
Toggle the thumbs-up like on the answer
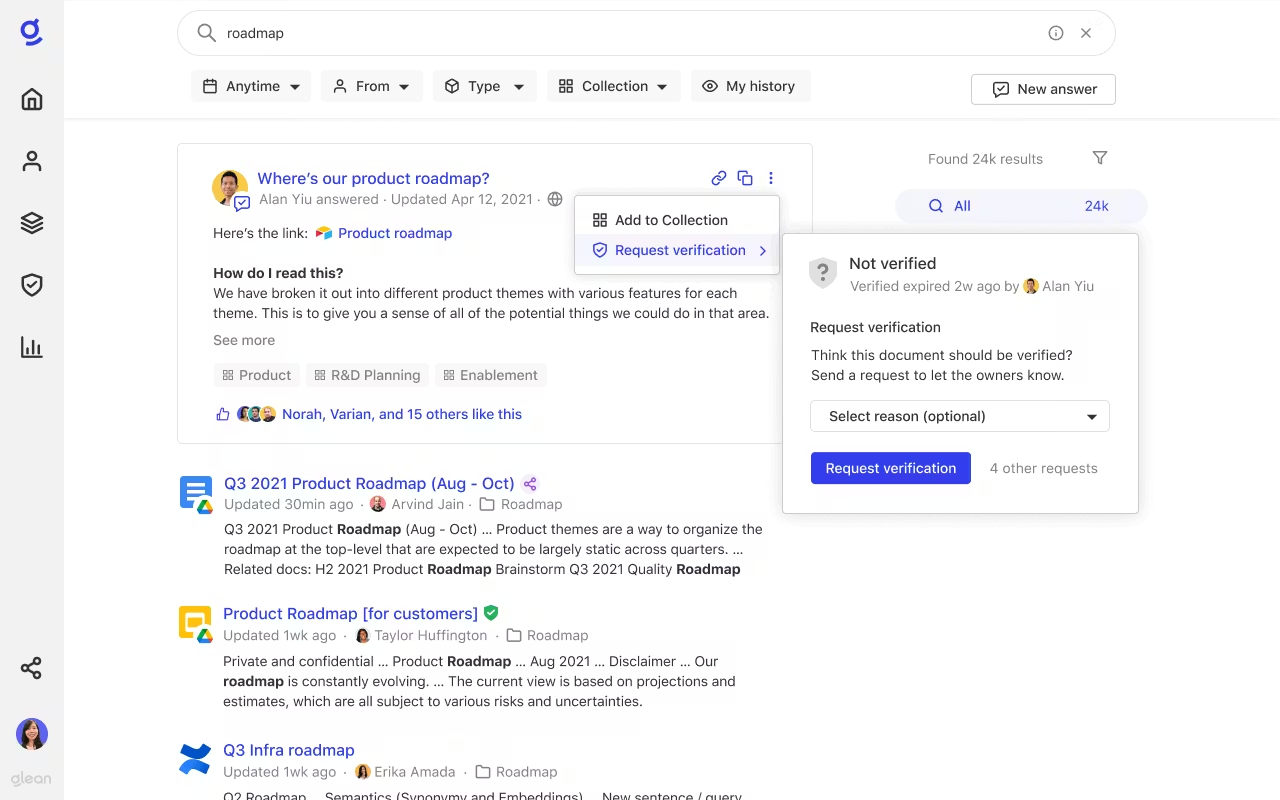coord(222,413)
